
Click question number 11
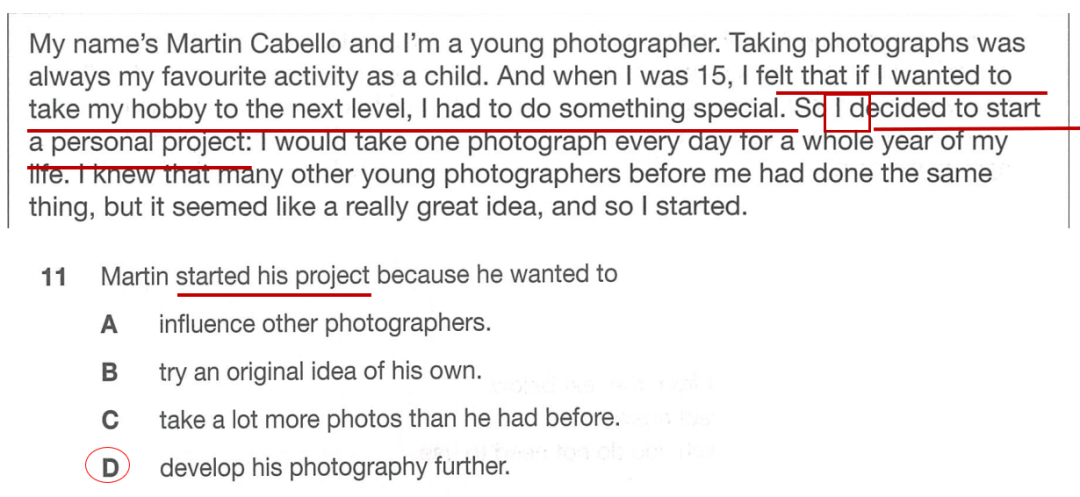[x=53, y=277]
